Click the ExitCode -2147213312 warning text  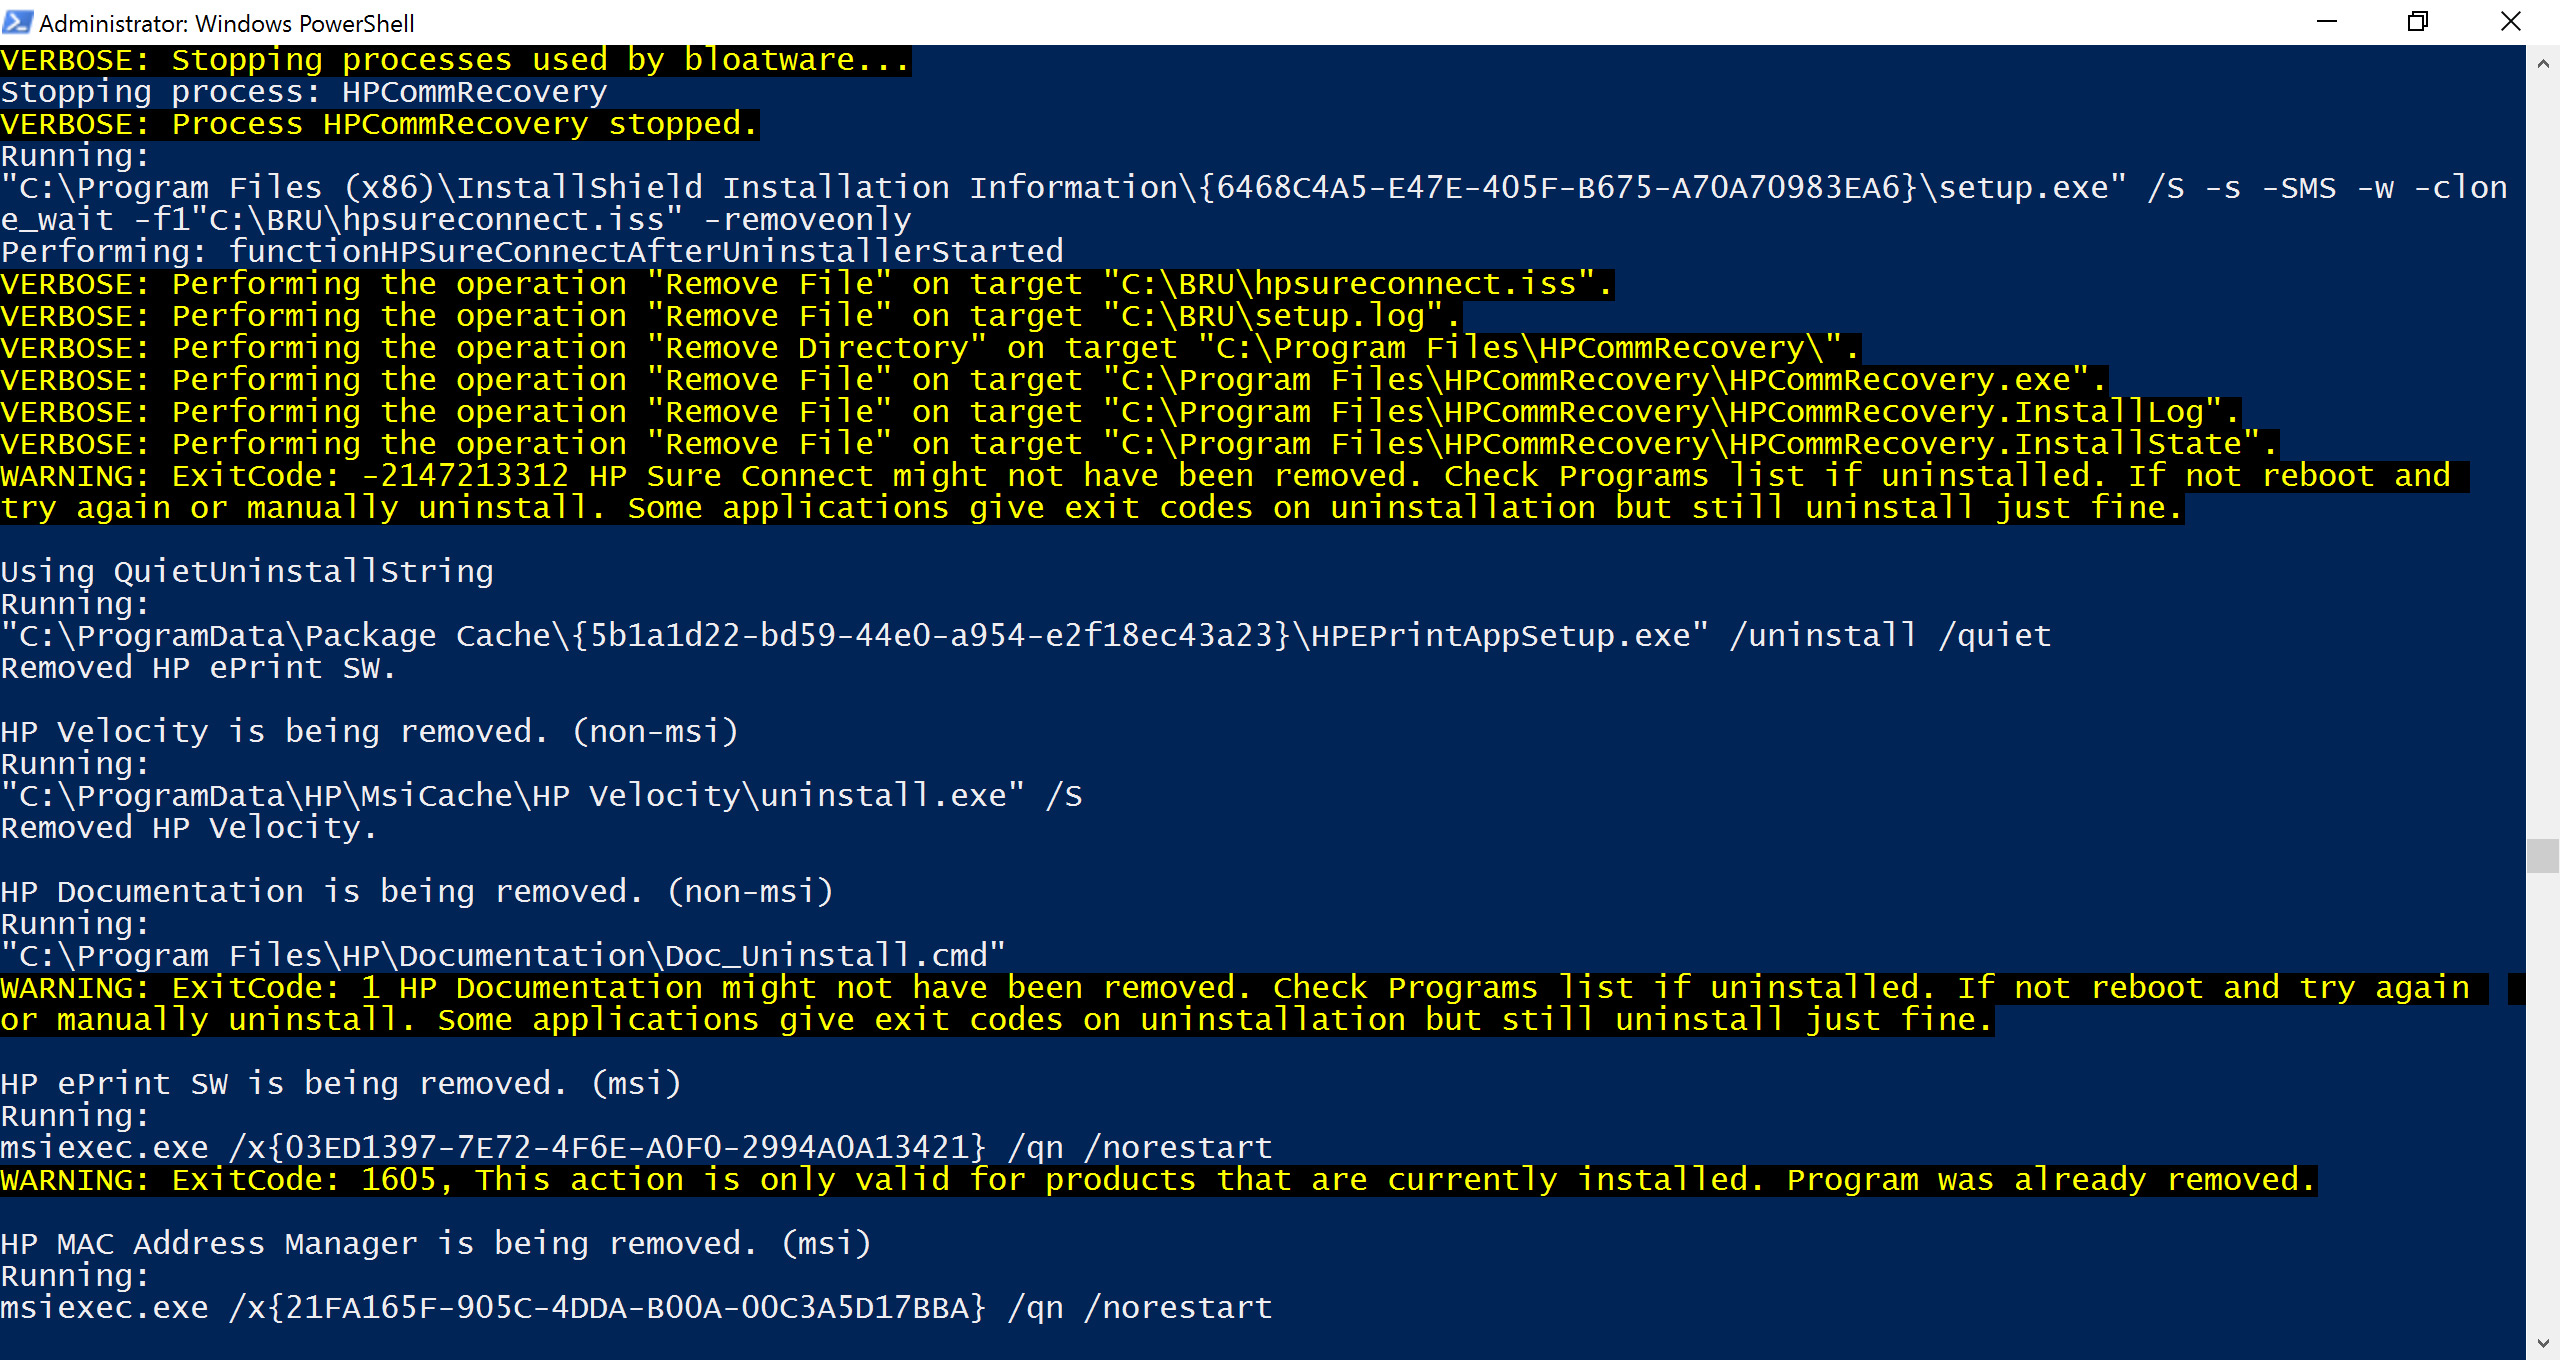pyautogui.click(x=1235, y=492)
